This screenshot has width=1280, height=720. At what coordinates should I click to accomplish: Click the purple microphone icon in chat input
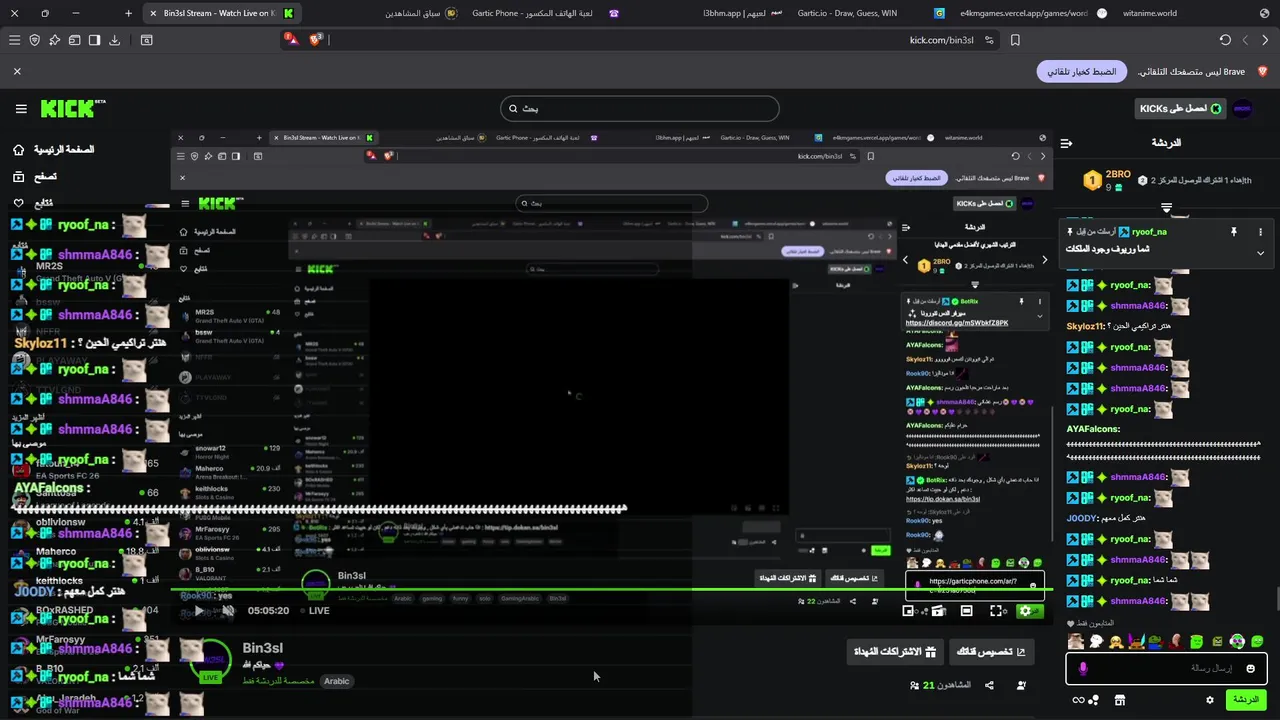click(1083, 668)
